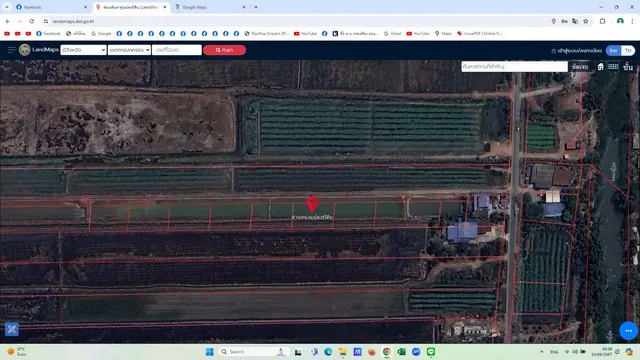Open a new browser tab
The height and width of the screenshot is (360, 640).
coord(256,7)
